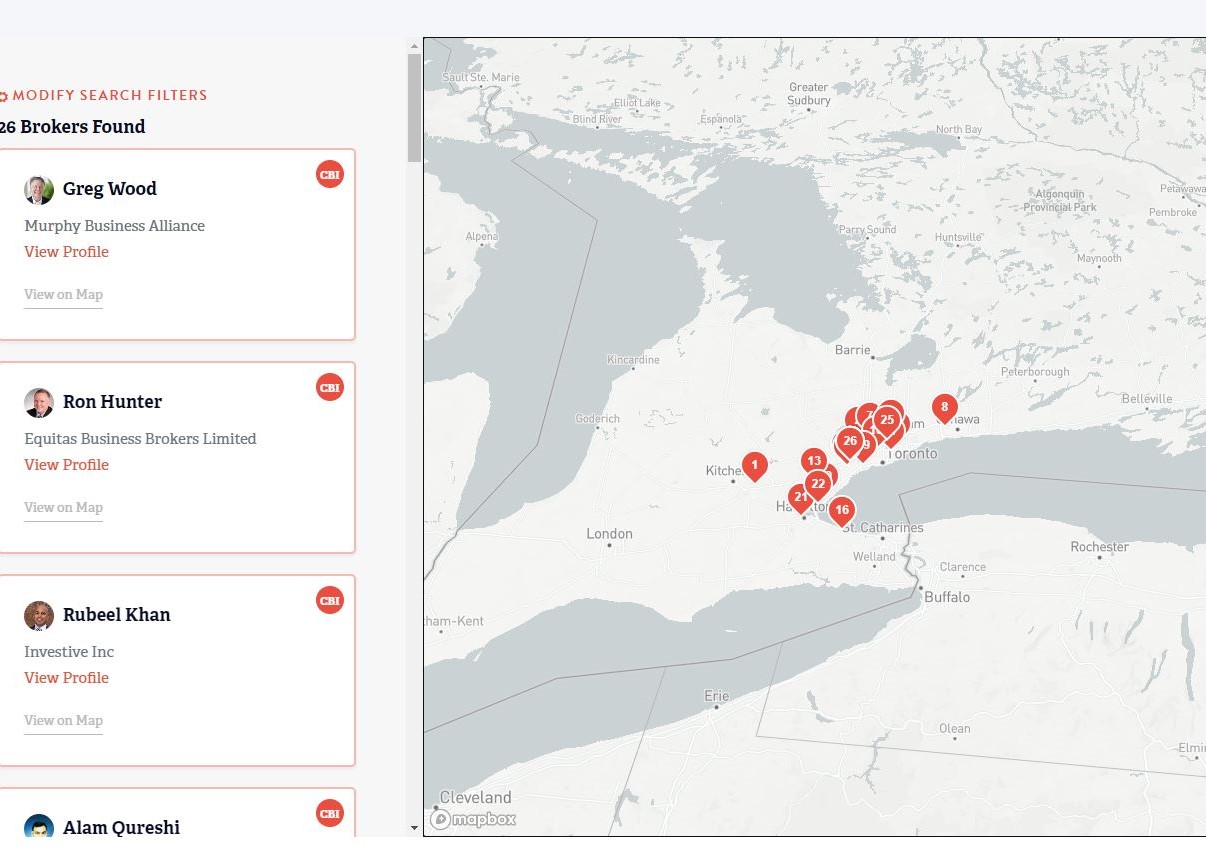Viewport: 1206px width, 861px height.
Task: Click the Murphy Business Alliance company text
Action: [x=114, y=226]
